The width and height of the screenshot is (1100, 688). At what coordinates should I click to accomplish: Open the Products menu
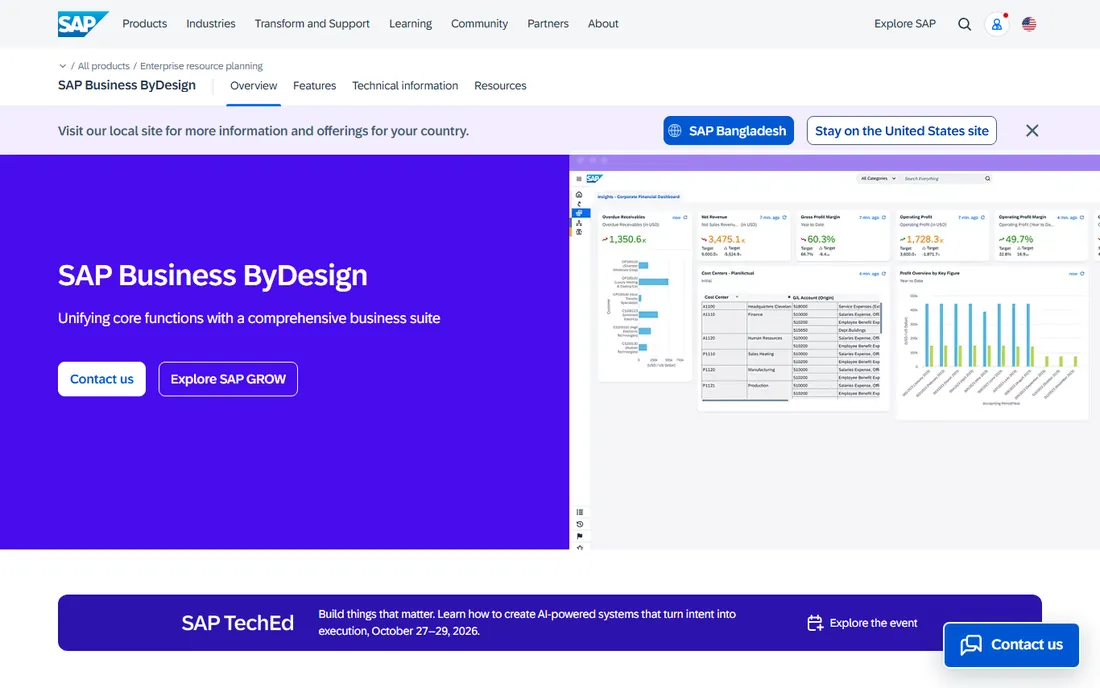pos(145,24)
